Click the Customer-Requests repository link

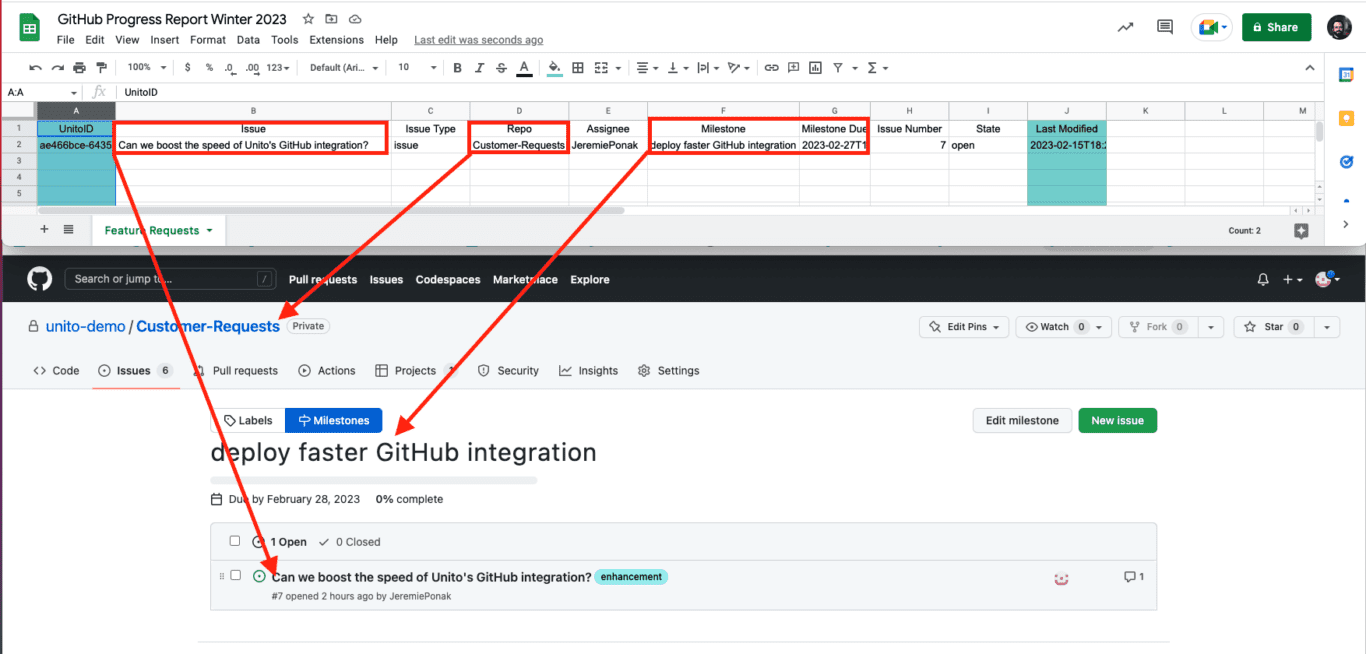pyautogui.click(x=208, y=326)
